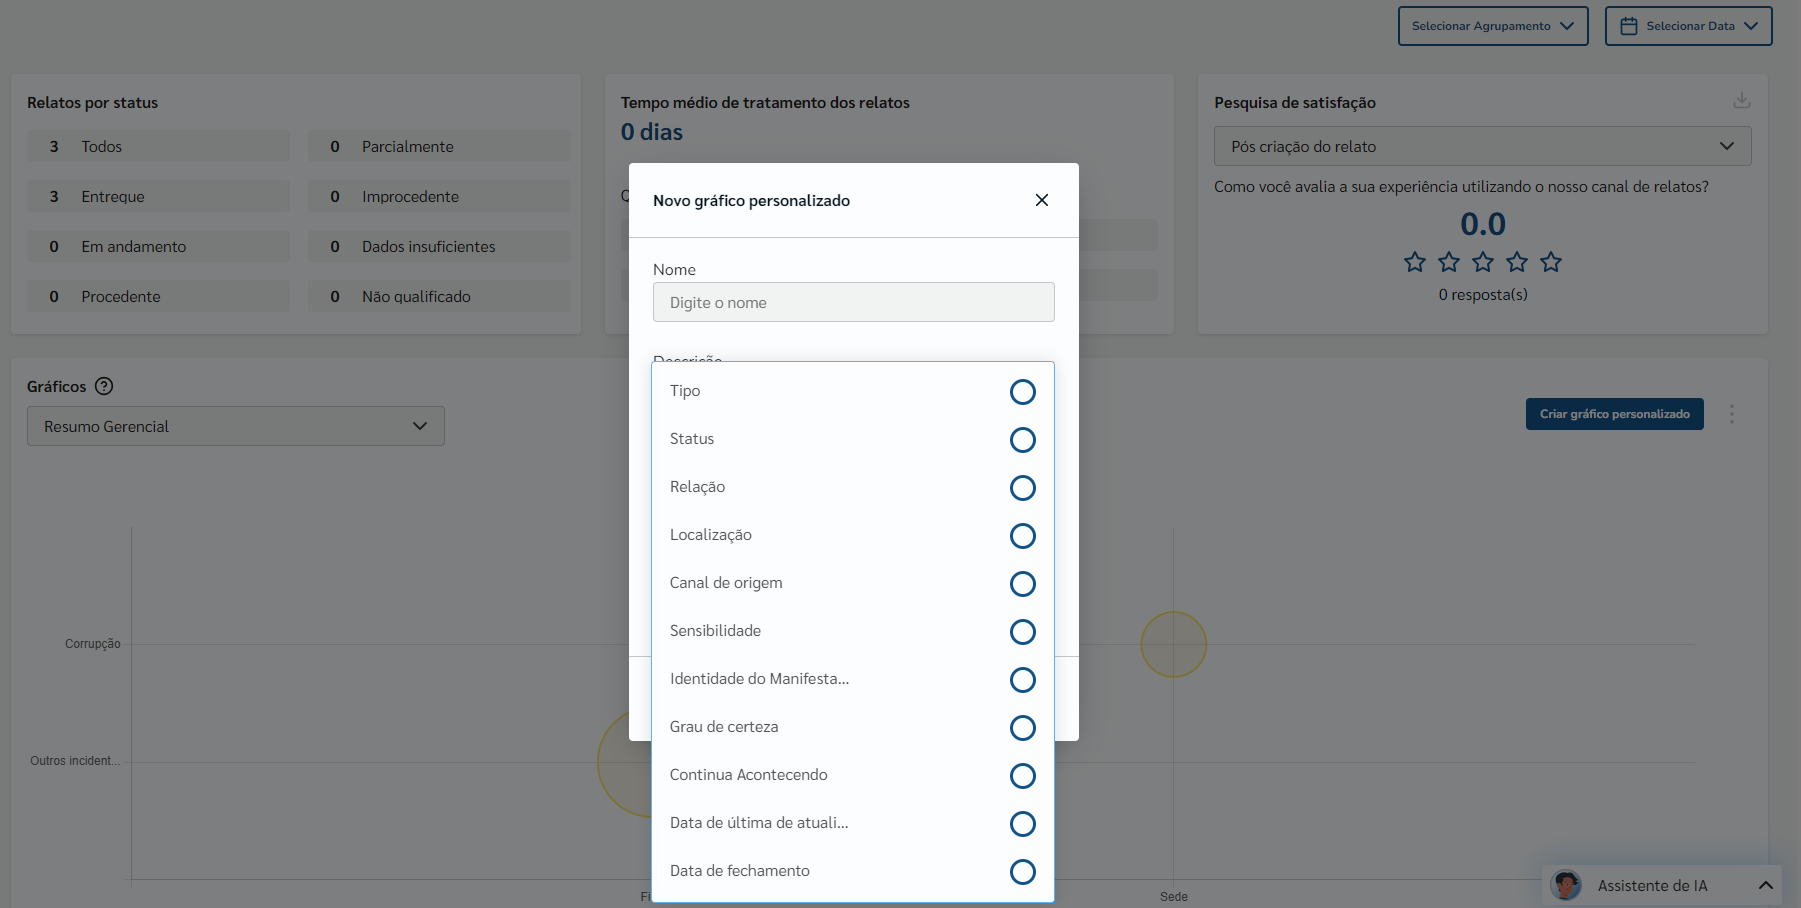The height and width of the screenshot is (908, 1801).
Task: Click the Gráficos help question icon
Action: coord(104,386)
